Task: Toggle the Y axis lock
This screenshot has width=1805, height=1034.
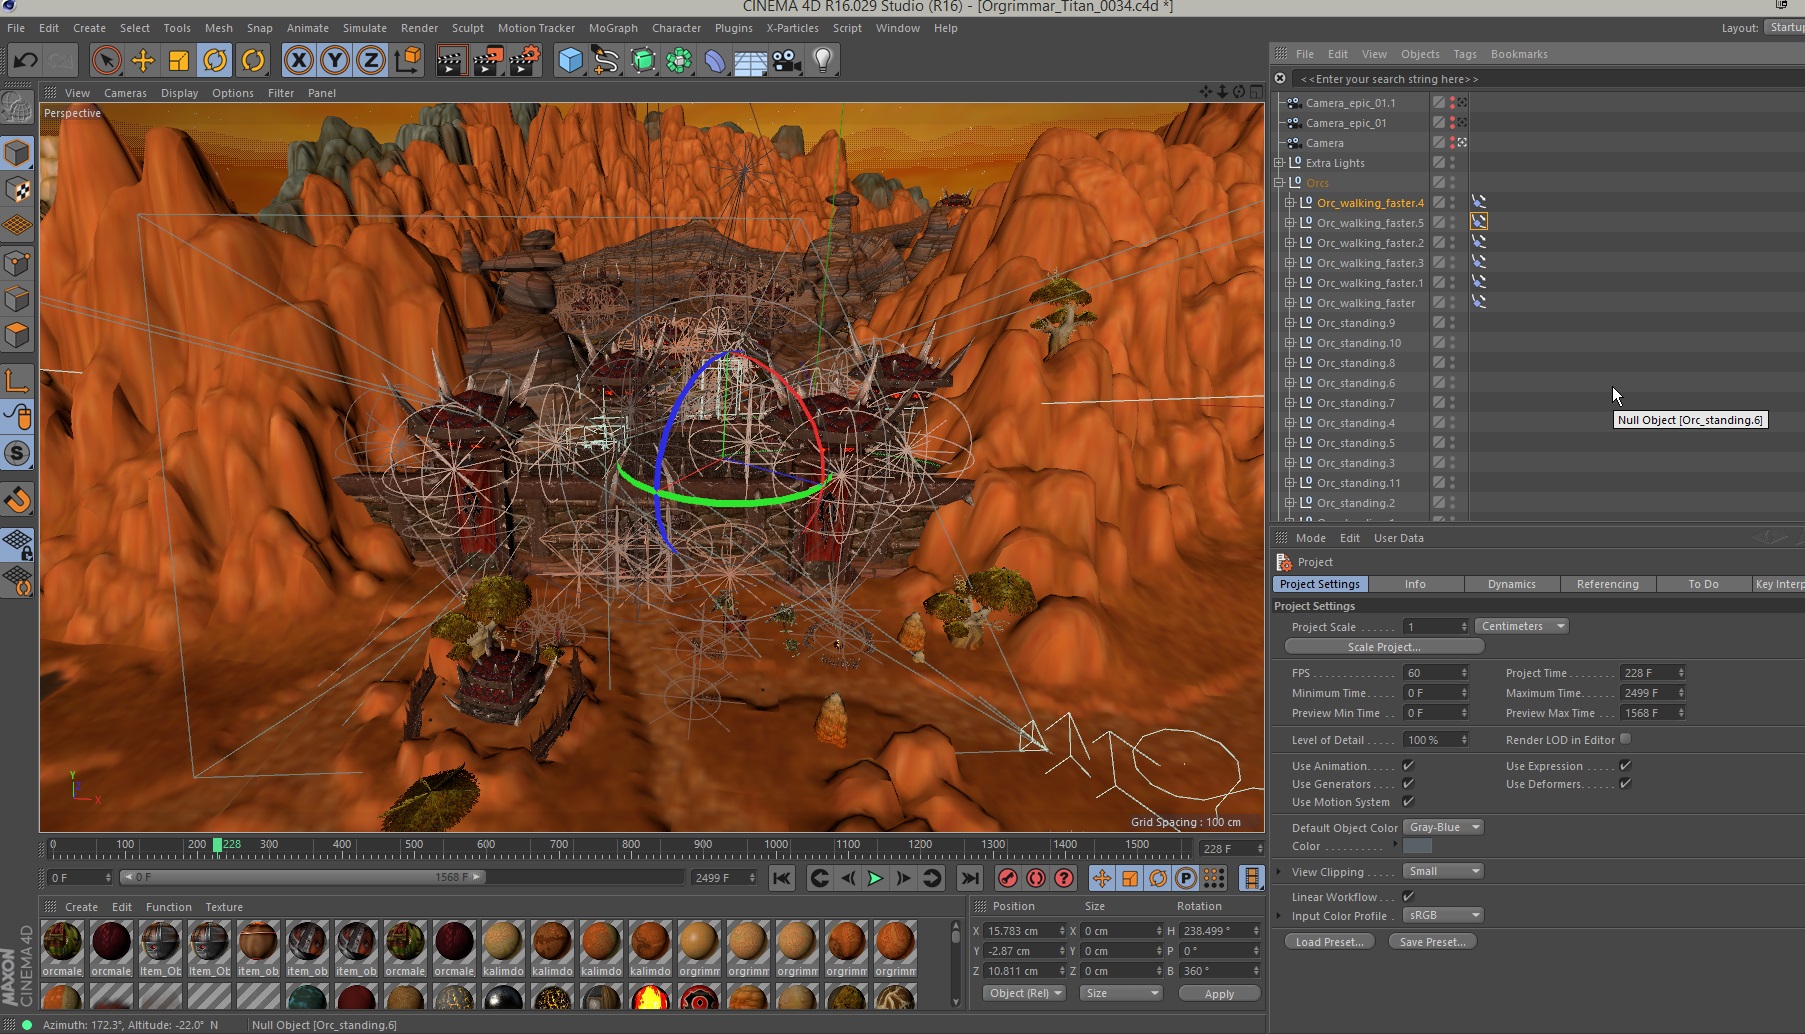Action: tap(335, 61)
